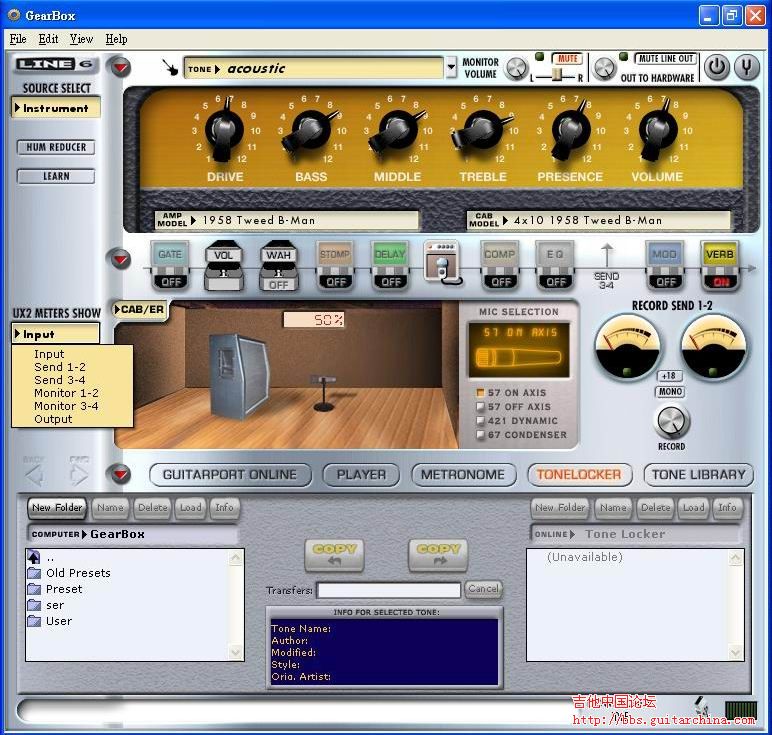This screenshot has height=735, width=772.
Task: Expand the Amp Model selector
Action: tap(288, 220)
